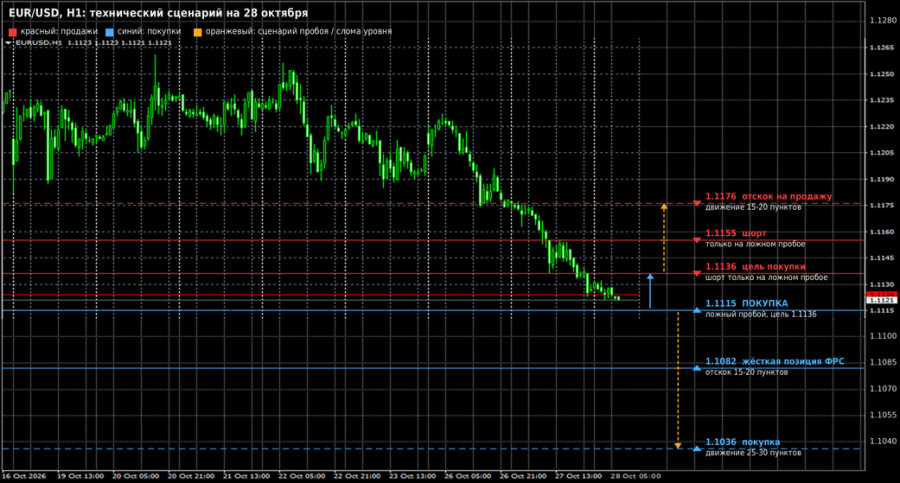Click the red price tag above 1.1121

pyautogui.click(x=881, y=294)
